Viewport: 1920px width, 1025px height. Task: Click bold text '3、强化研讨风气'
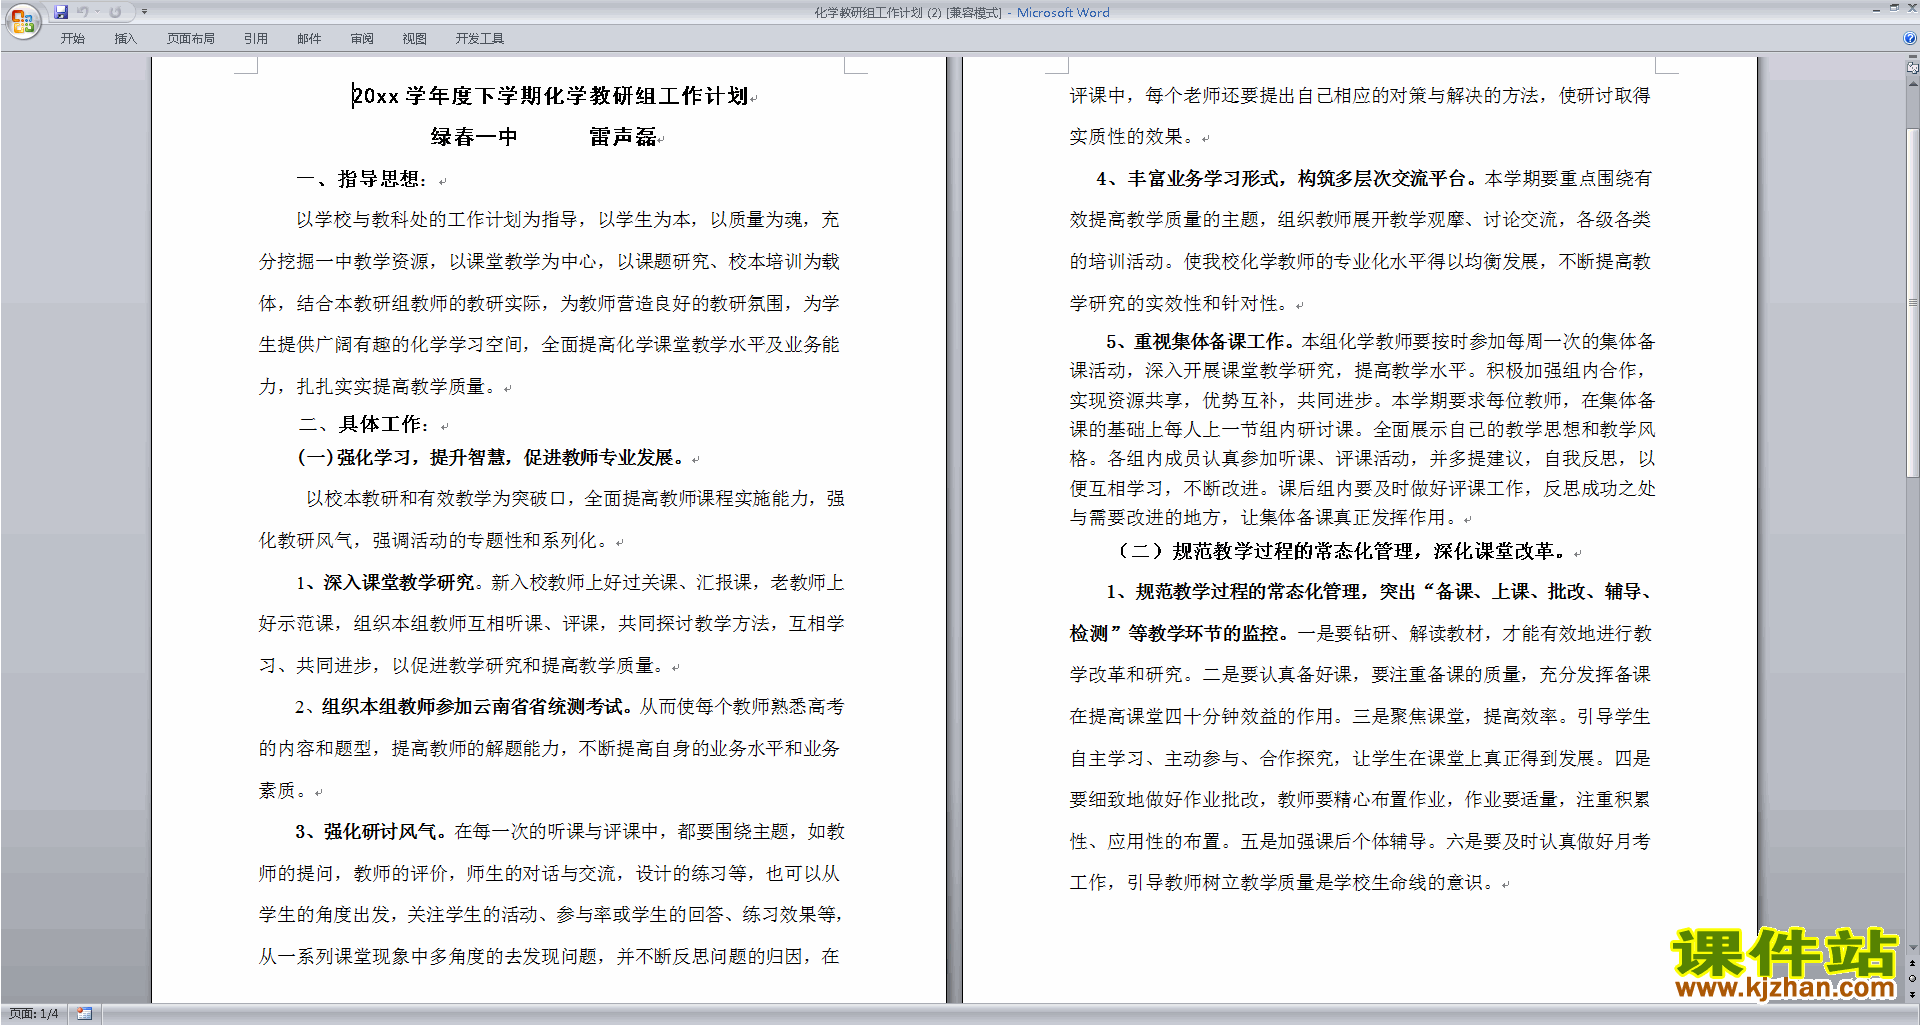[366, 831]
